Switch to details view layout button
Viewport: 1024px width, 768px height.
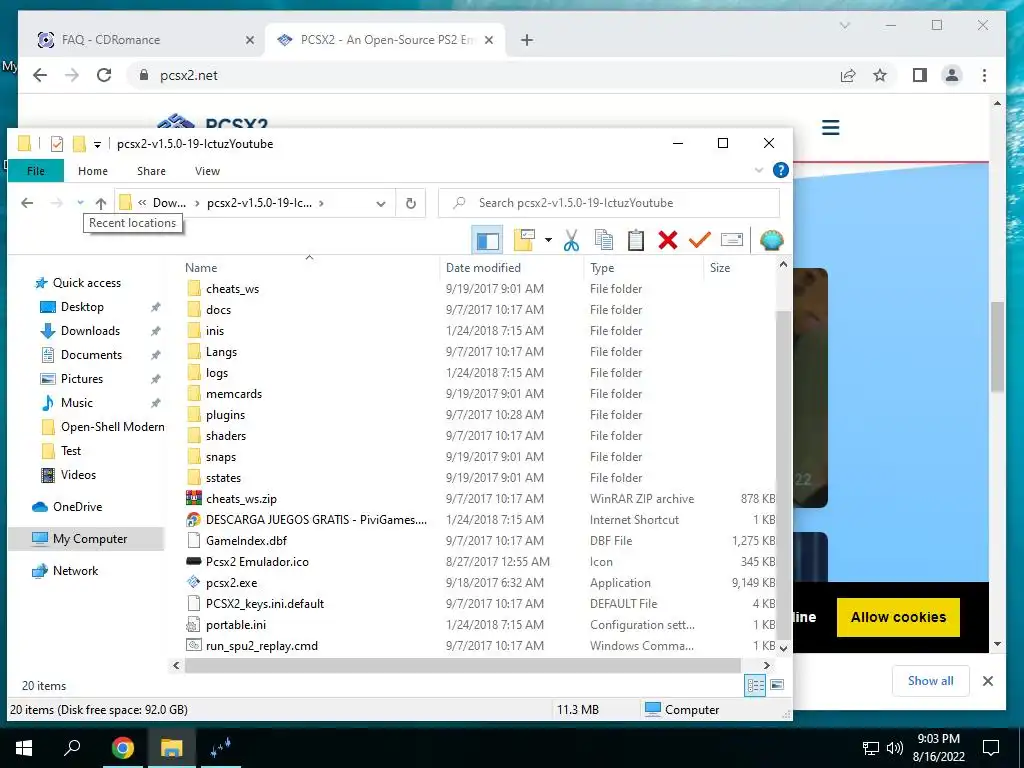pos(755,685)
